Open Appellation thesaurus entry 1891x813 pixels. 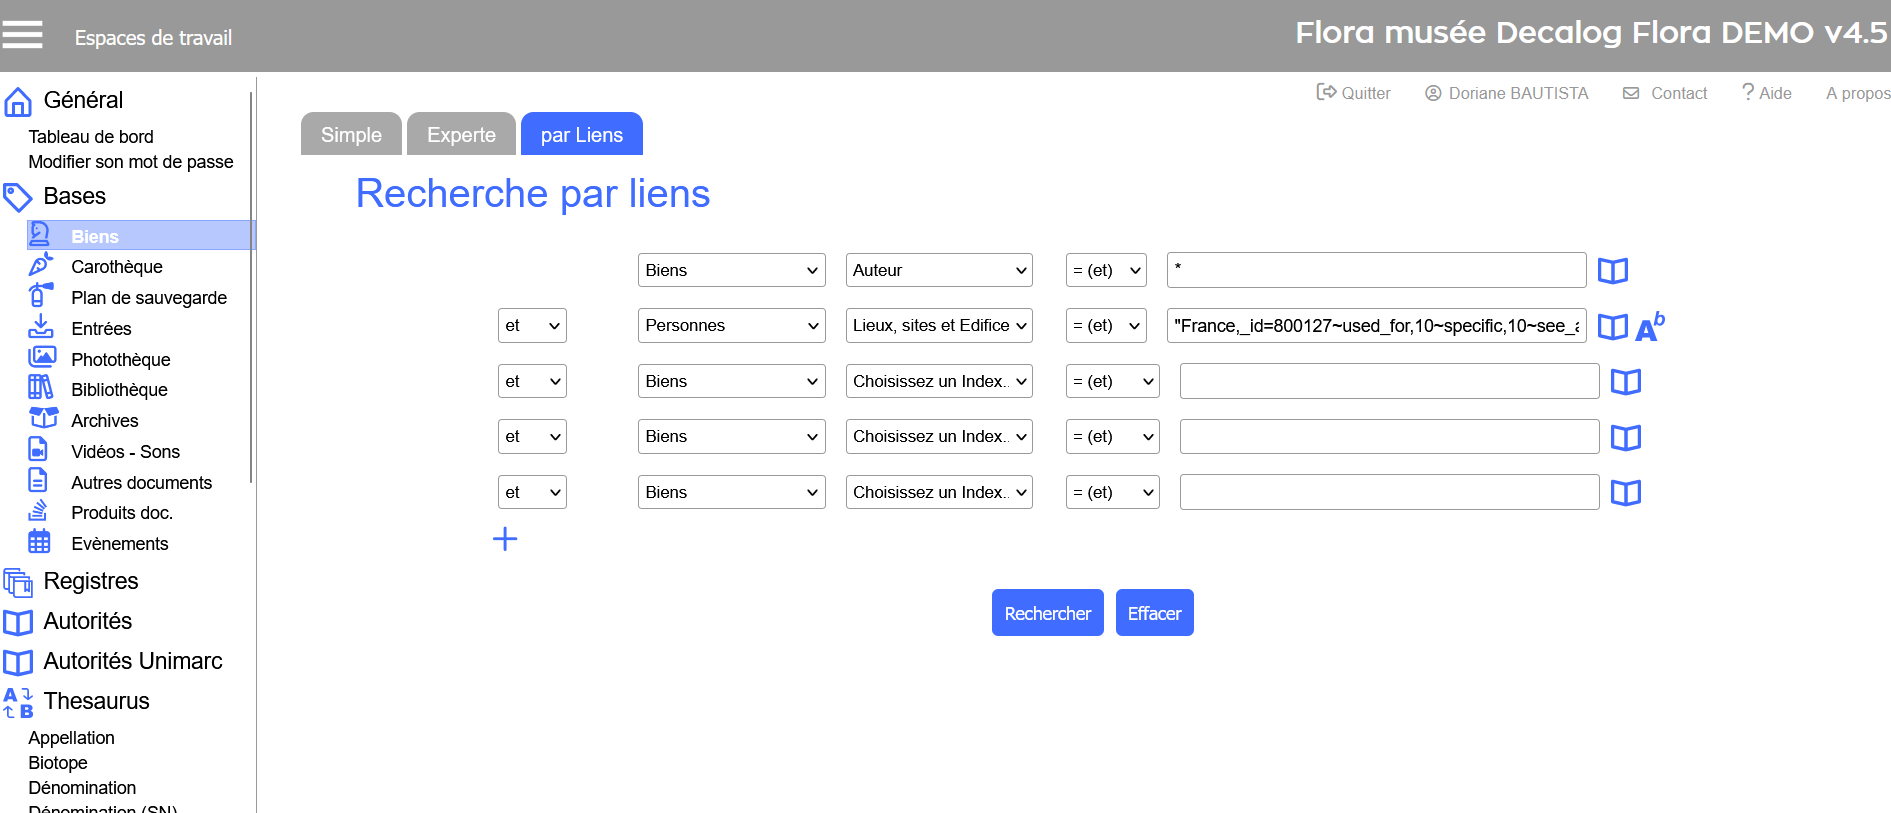point(71,738)
